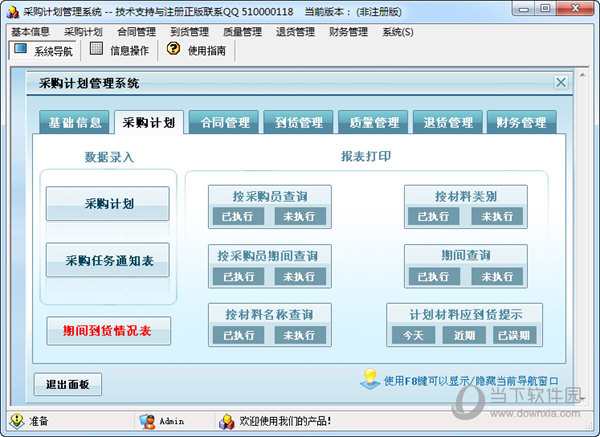Open the 到货管理 menu in menu bar

point(189,32)
